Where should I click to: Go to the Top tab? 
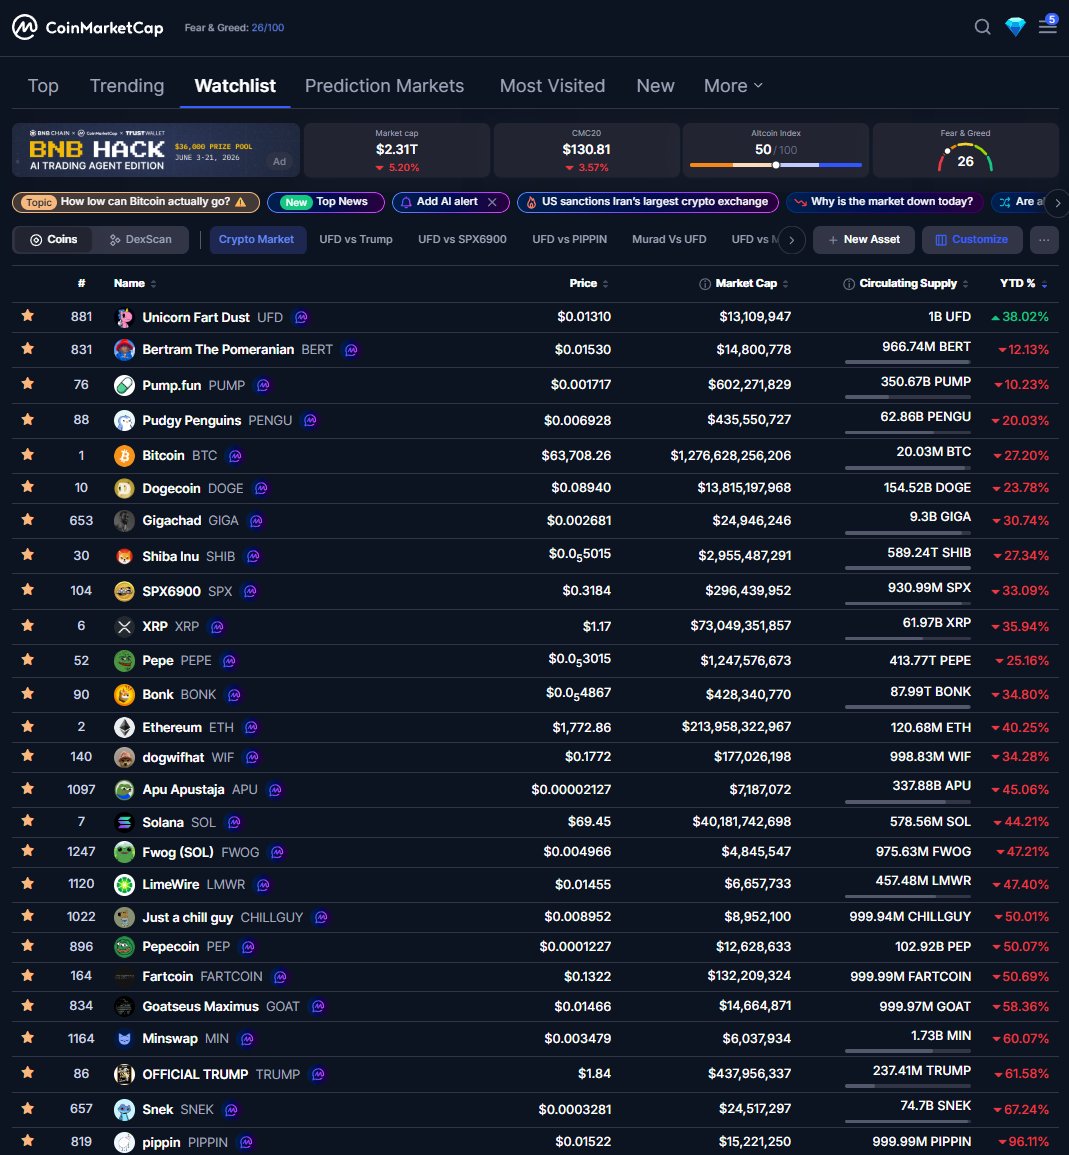(43, 86)
